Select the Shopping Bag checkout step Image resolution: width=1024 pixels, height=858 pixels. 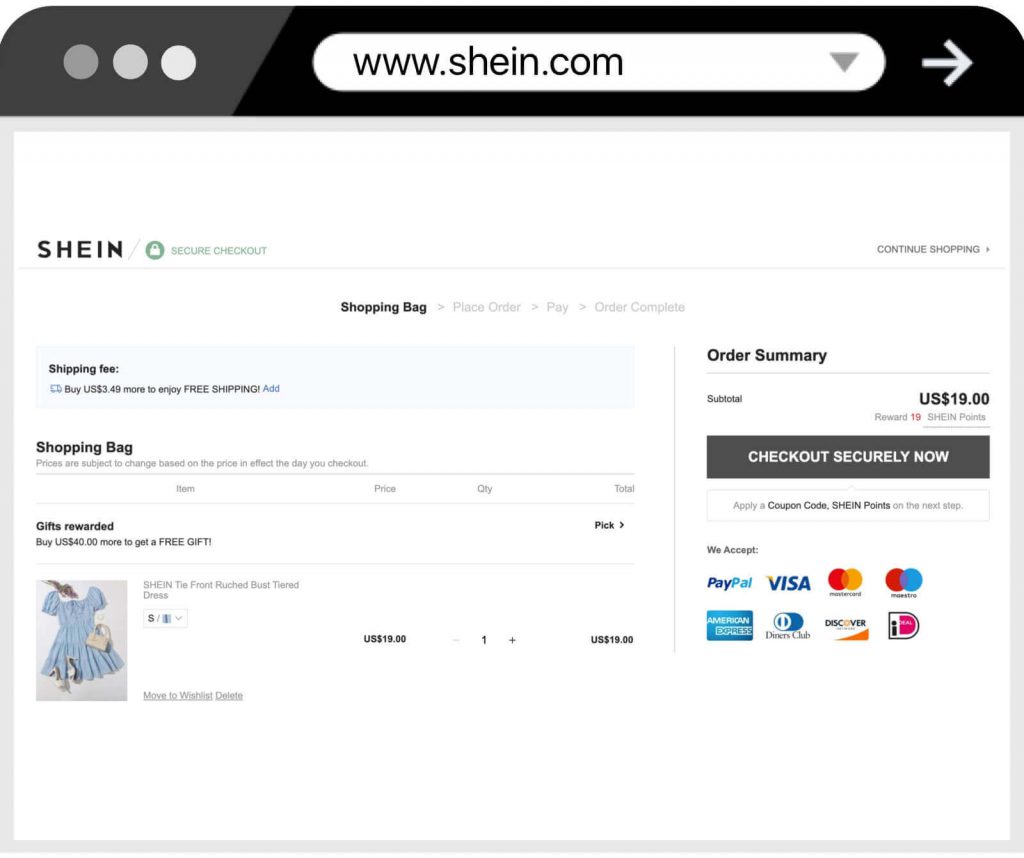[383, 307]
